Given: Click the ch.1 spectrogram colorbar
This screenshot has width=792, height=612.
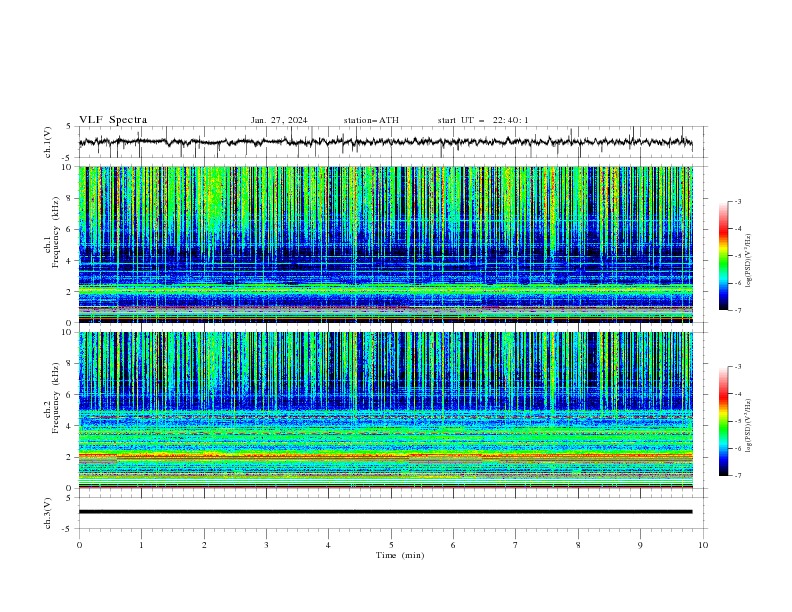Looking at the screenshot, I should (x=723, y=256).
